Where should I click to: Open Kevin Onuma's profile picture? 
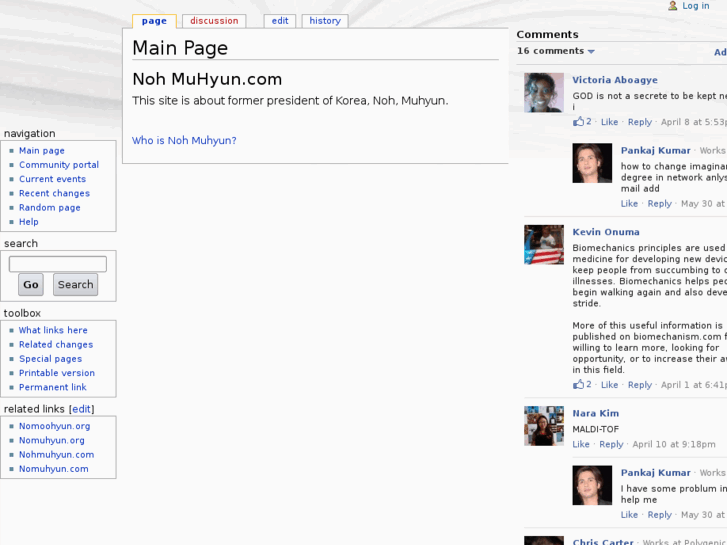tap(544, 245)
